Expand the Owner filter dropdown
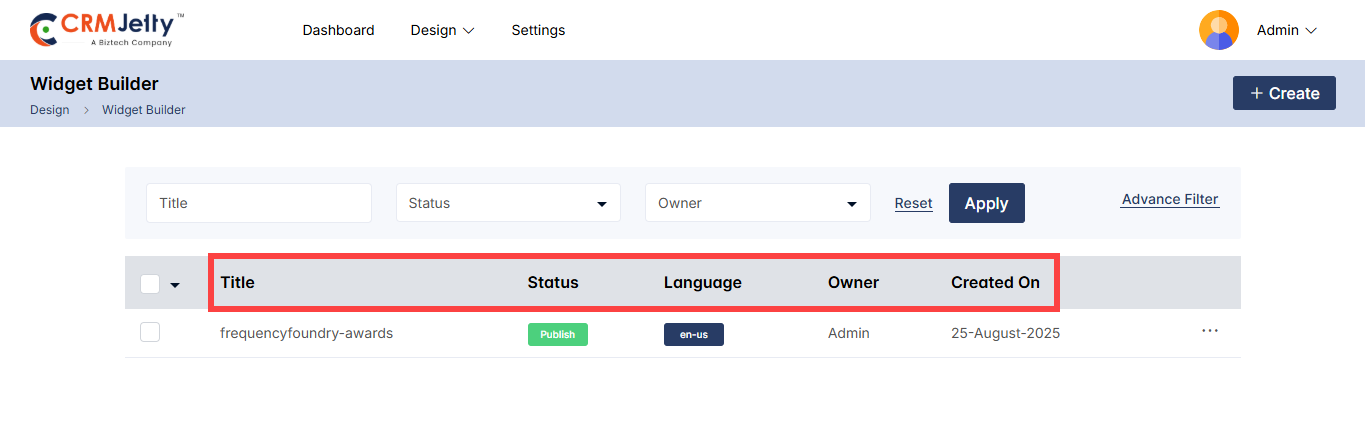 point(757,203)
